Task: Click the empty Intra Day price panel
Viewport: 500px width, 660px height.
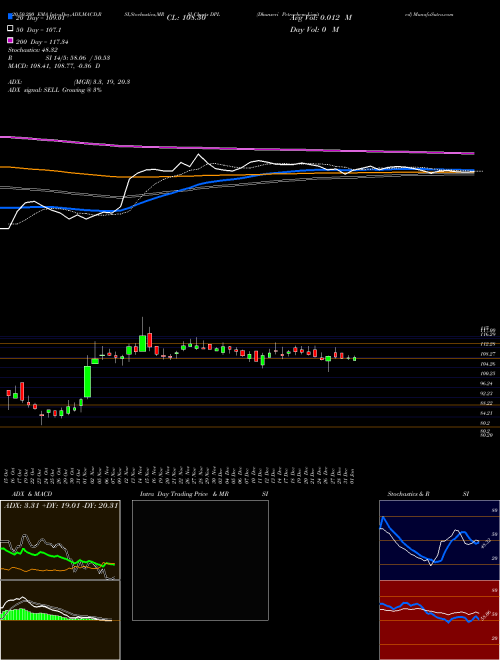Action: click(200, 560)
